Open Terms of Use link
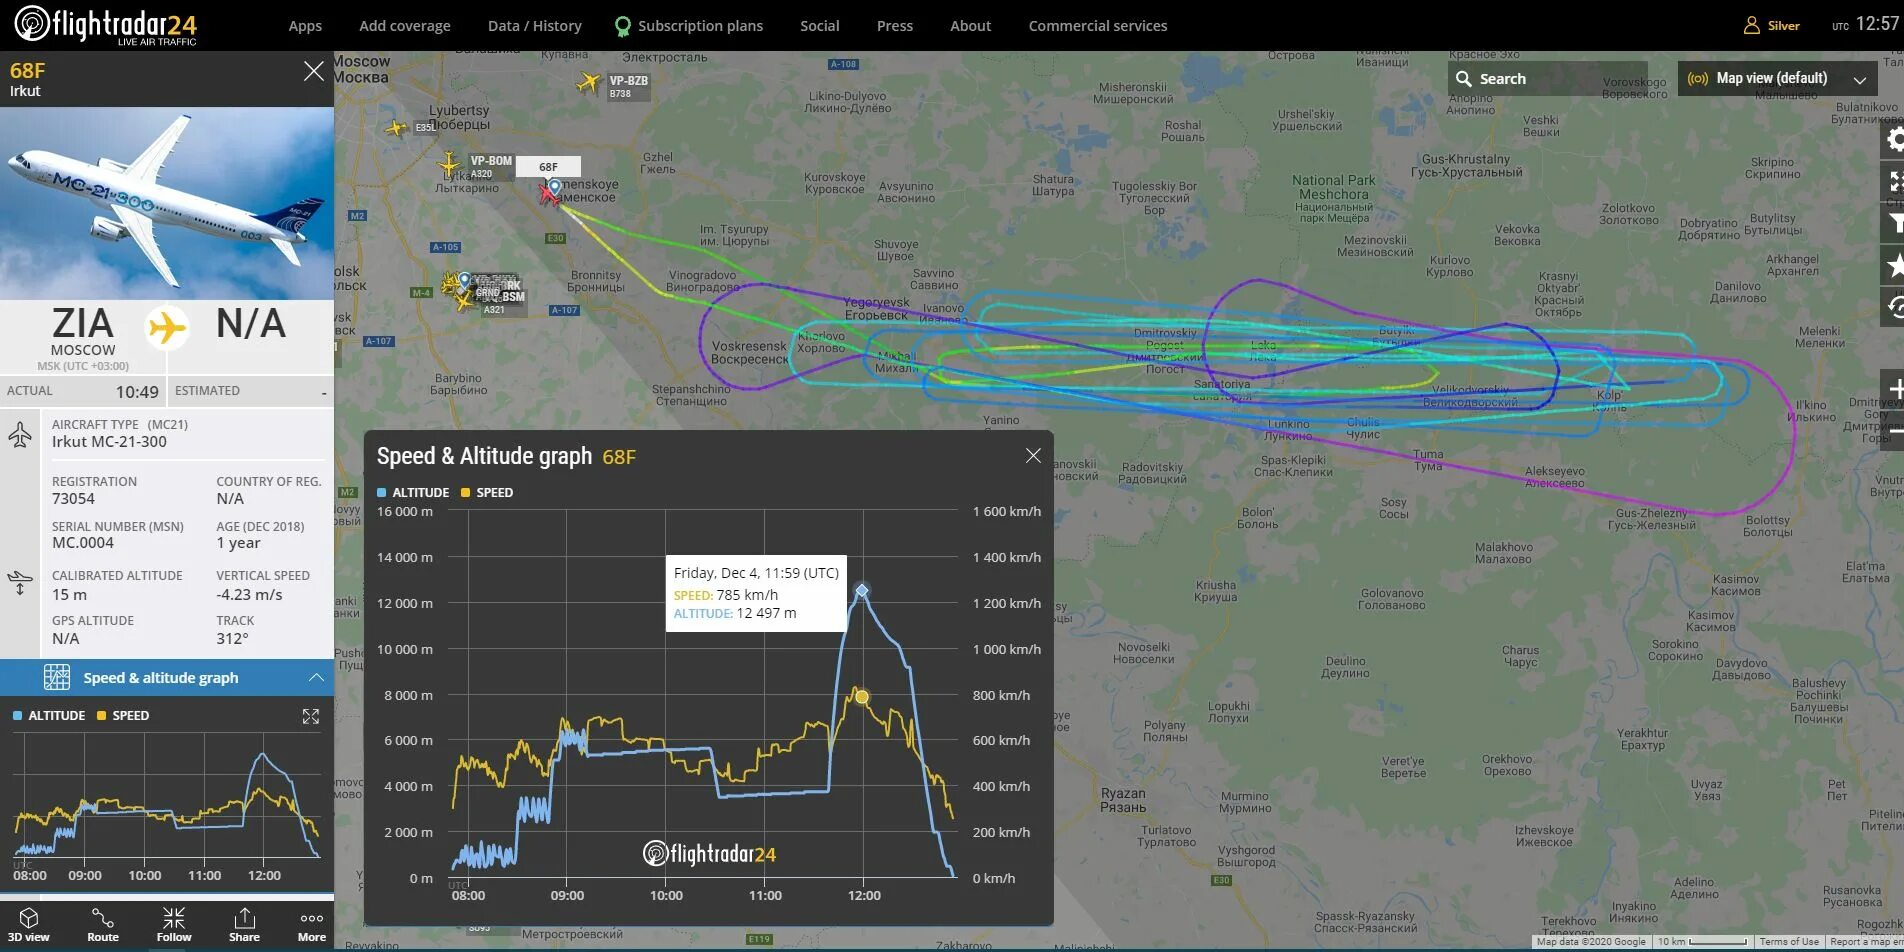This screenshot has width=1904, height=952. coord(1789,942)
